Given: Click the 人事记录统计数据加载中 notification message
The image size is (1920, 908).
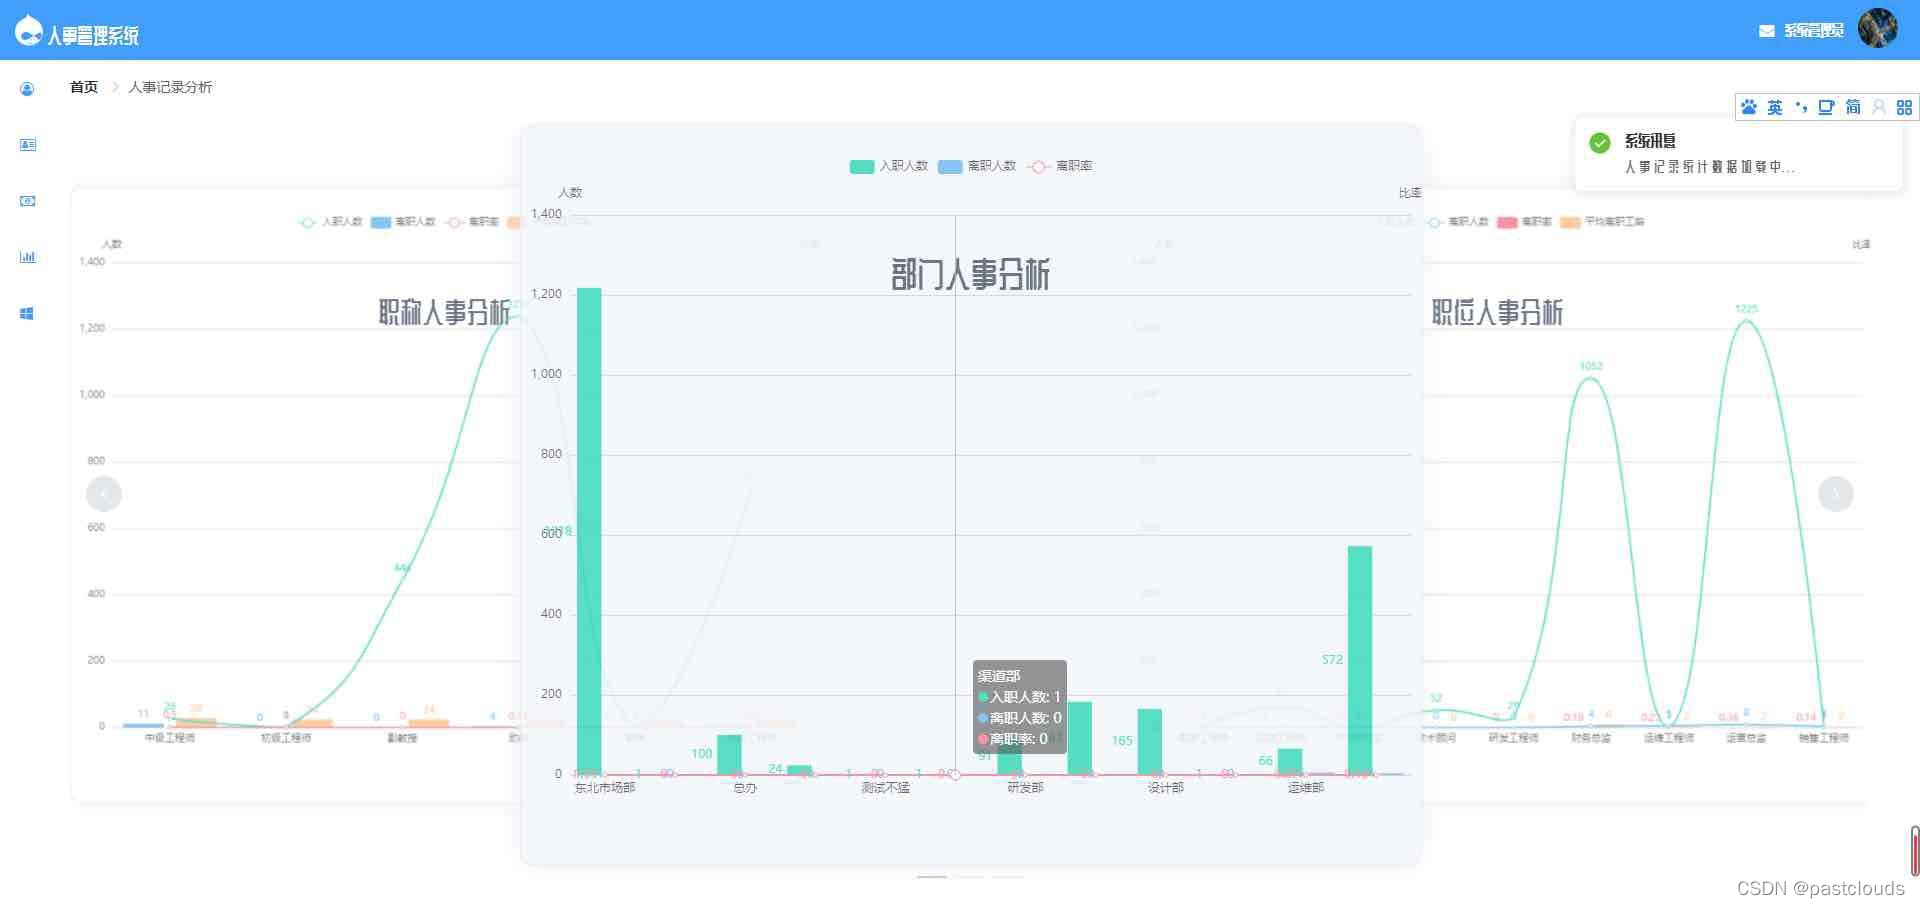Looking at the screenshot, I should pos(1710,167).
